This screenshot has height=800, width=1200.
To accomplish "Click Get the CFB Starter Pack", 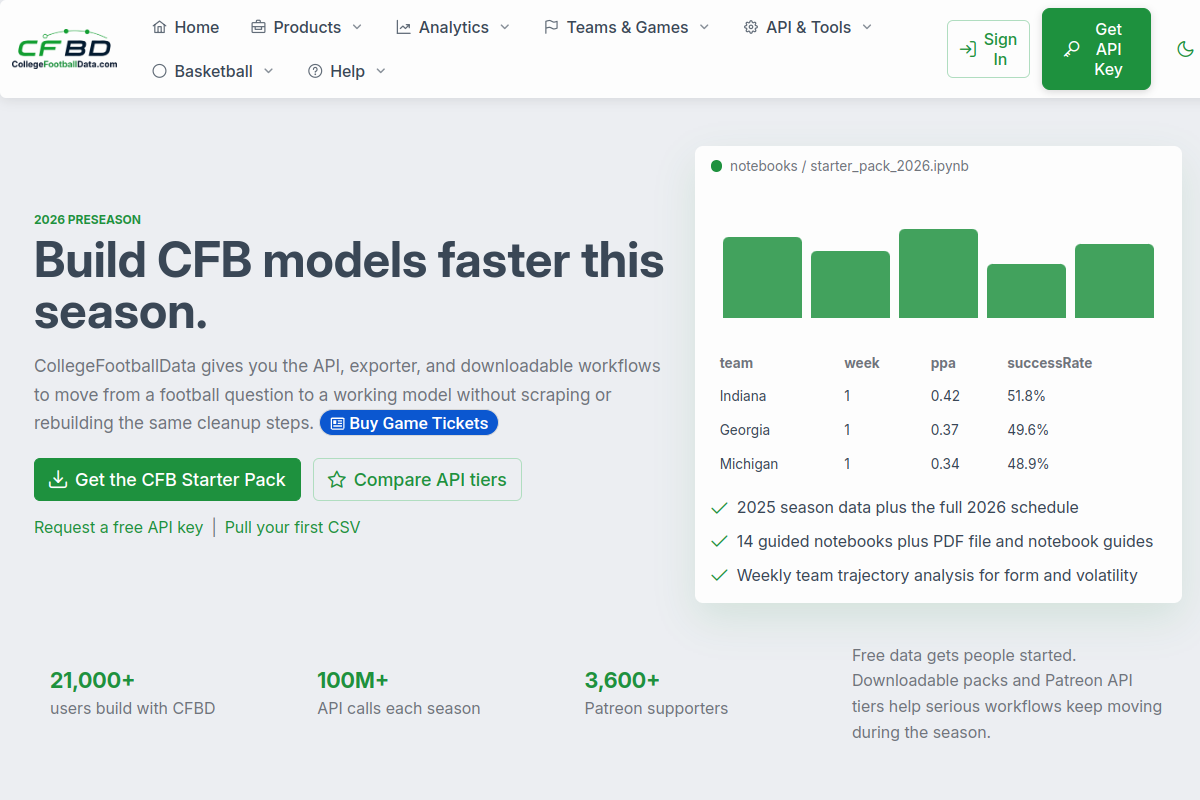I will click(x=167, y=480).
